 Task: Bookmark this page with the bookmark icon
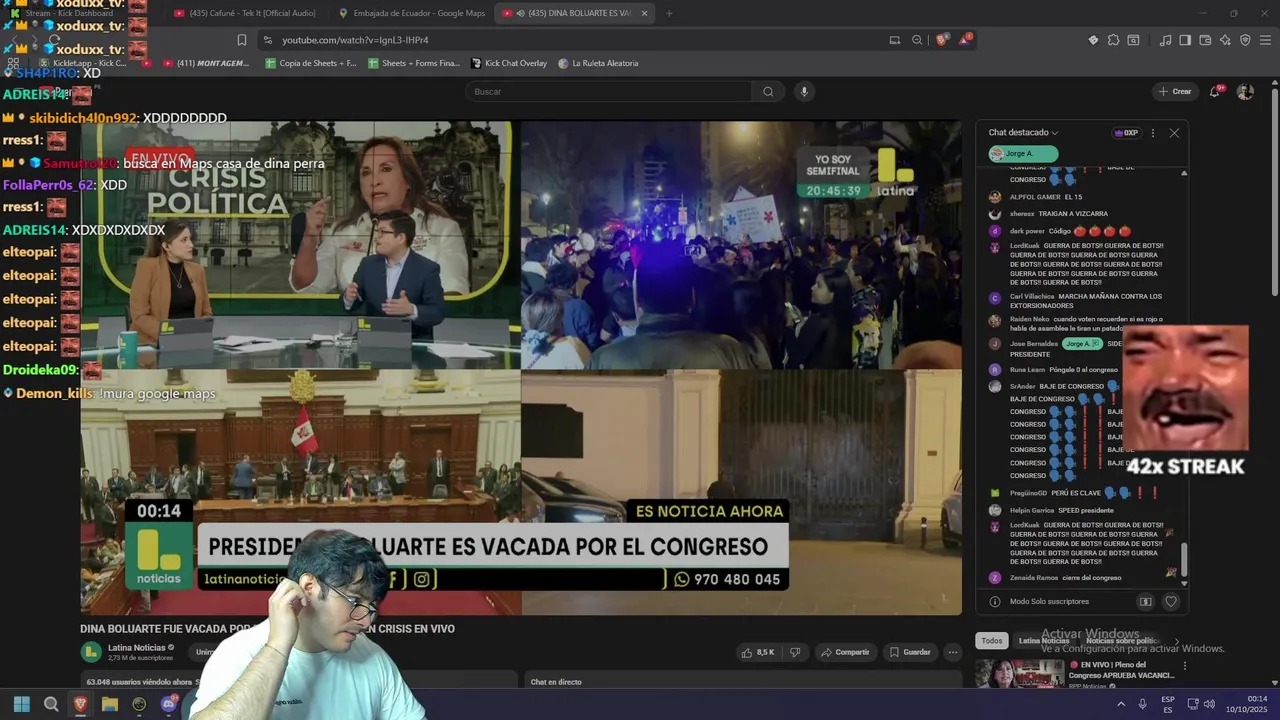(242, 40)
